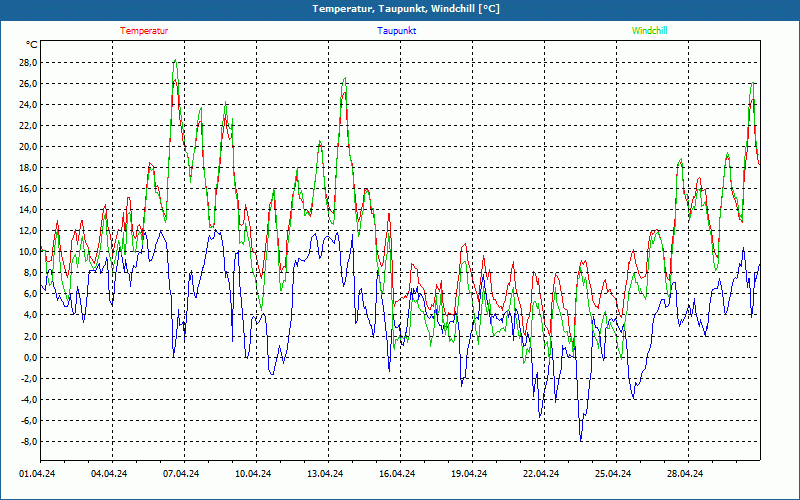This screenshot has height=500, width=800.
Task: Click the 16,0 y-axis value
Action: coord(28,189)
